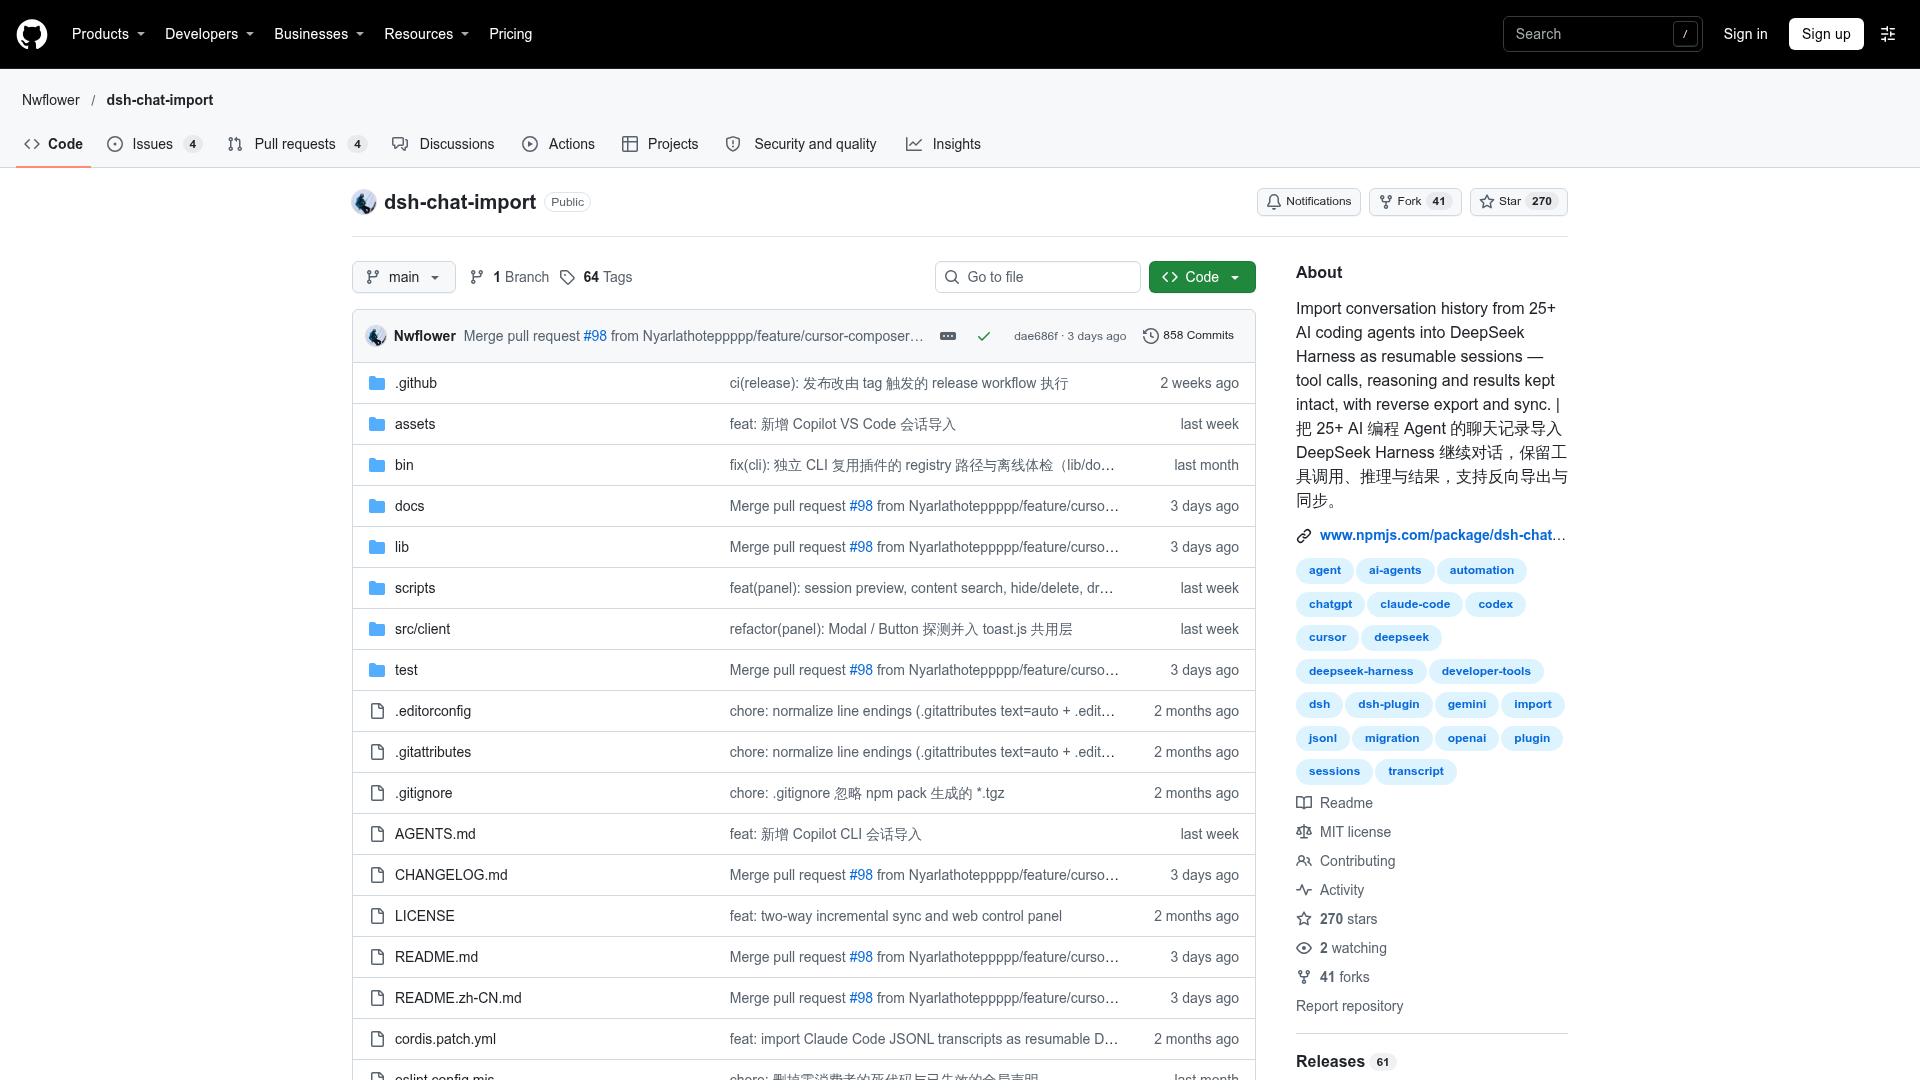Screen dimensions: 1920x1080
Task: Open the README.zh-CN.md file
Action: click(x=458, y=998)
